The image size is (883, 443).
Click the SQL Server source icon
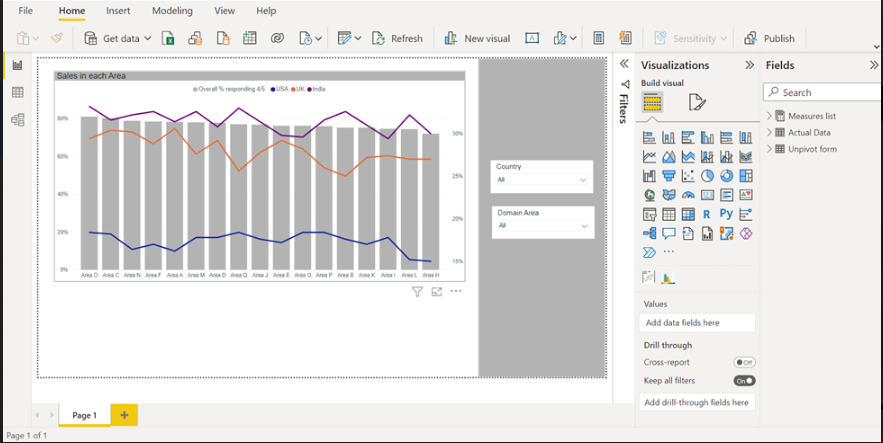click(223, 38)
